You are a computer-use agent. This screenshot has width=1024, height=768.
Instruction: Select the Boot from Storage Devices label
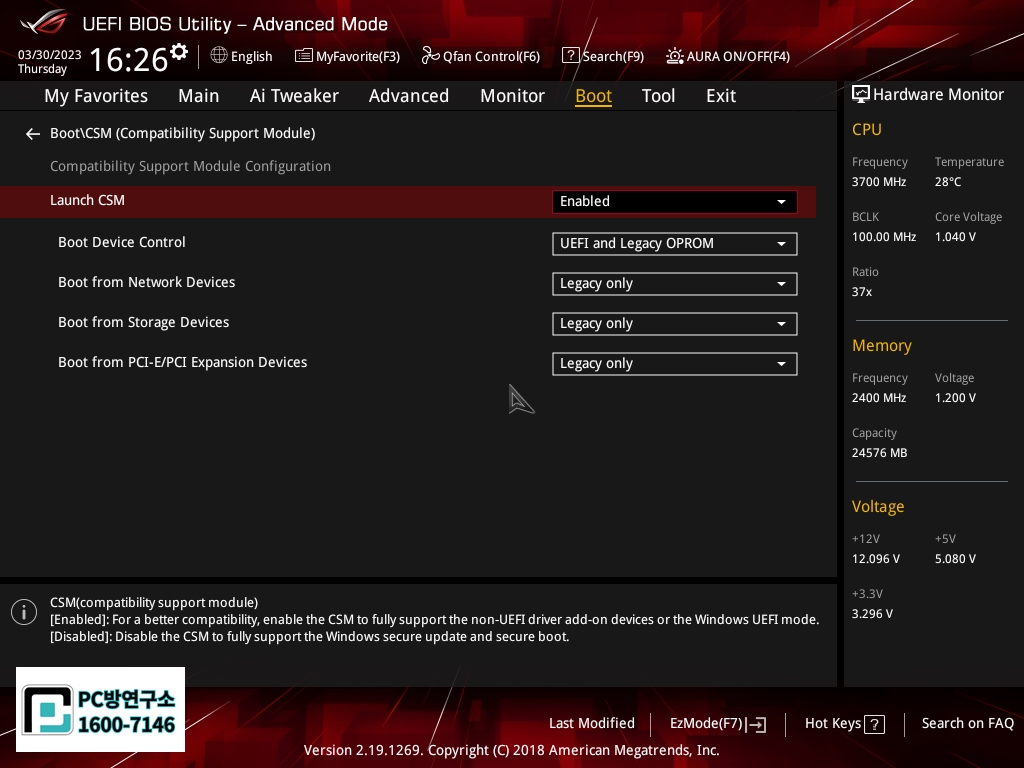144,323
